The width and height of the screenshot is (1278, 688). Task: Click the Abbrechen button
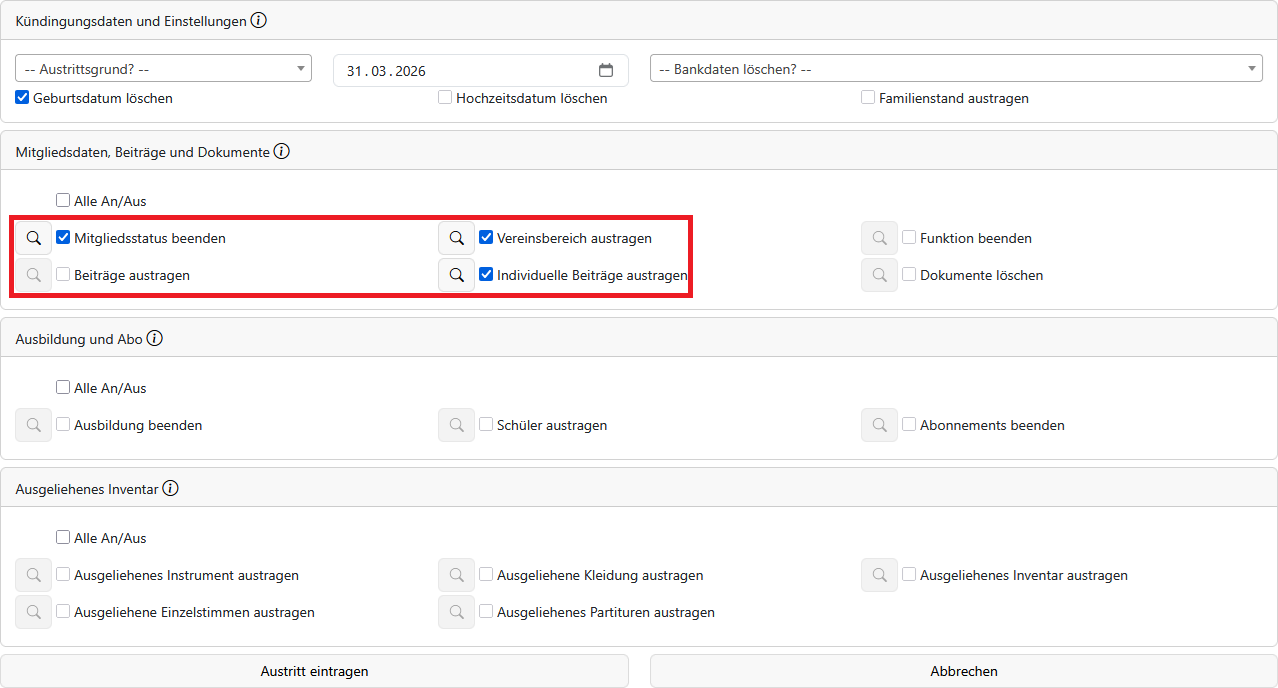coord(963,671)
